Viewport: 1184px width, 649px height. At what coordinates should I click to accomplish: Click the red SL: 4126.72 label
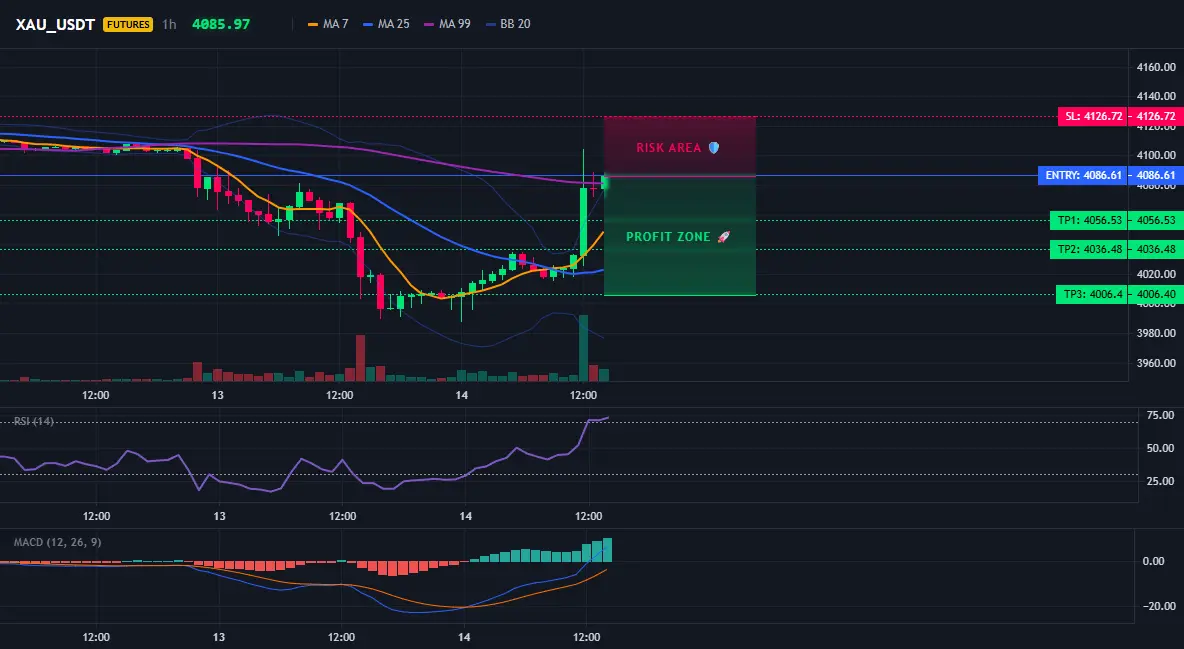pos(1092,116)
